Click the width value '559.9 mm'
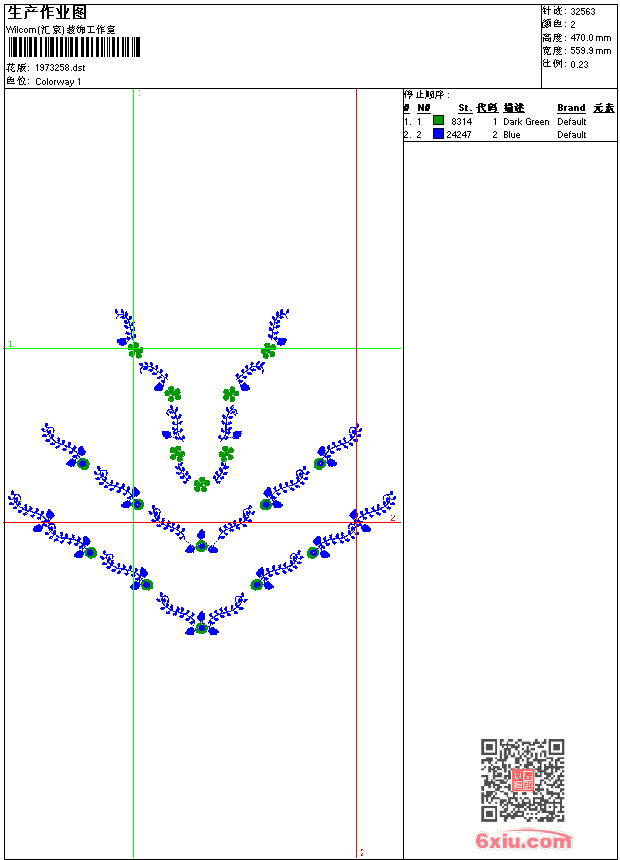Screen dimensions: 620x860 (x=590, y=50)
